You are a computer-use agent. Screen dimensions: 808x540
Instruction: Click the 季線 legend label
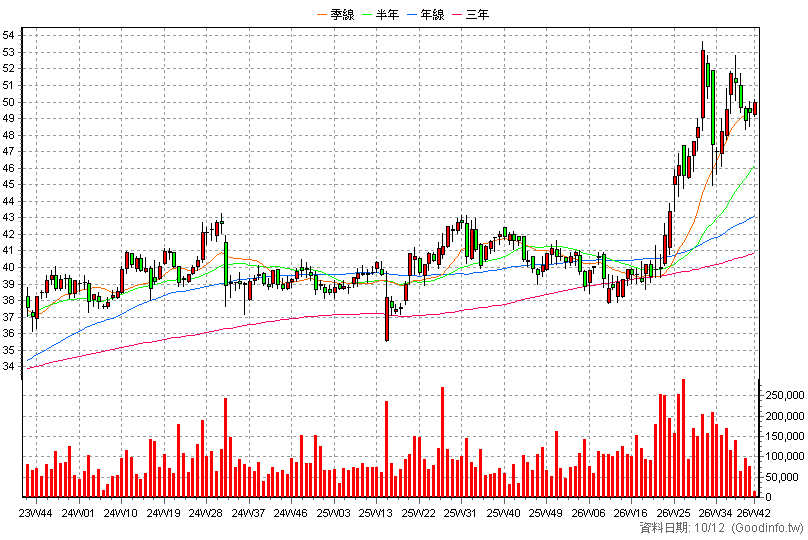click(x=342, y=14)
